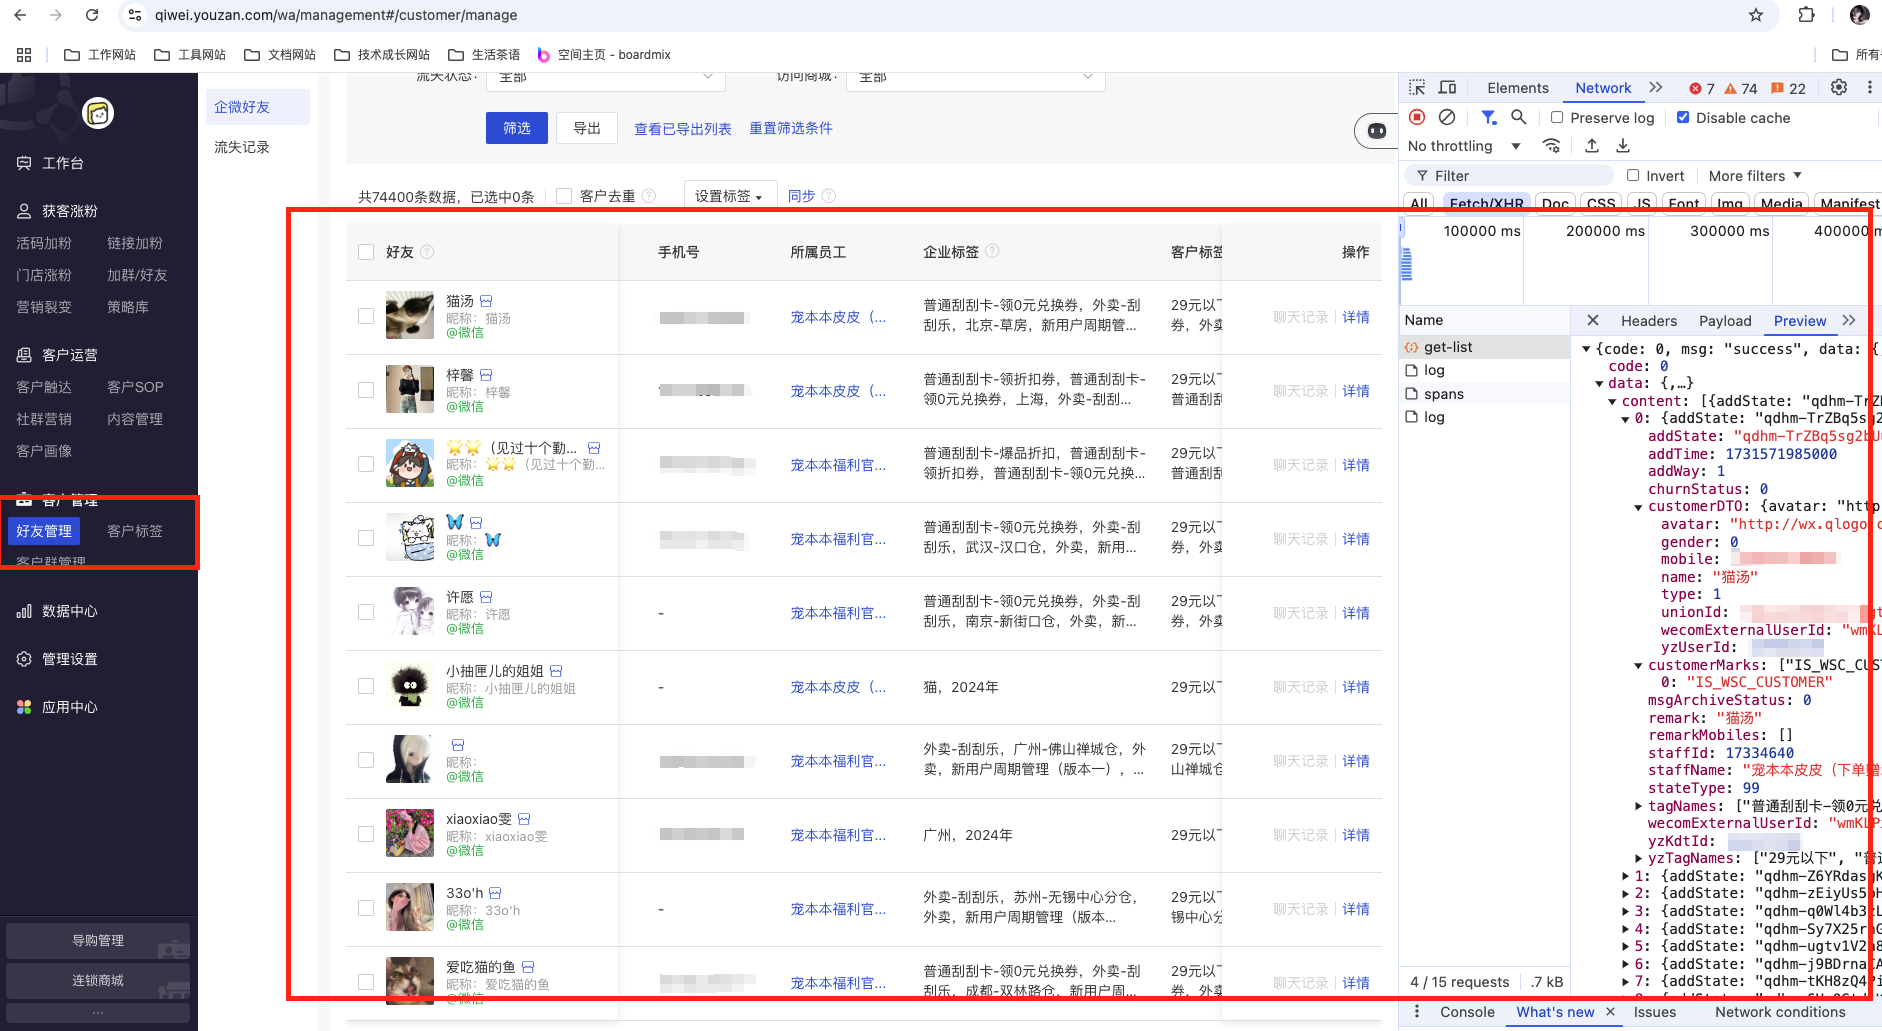The height and width of the screenshot is (1031, 1882).
Task: Check the 客户去重 checkbox
Action: click(564, 196)
